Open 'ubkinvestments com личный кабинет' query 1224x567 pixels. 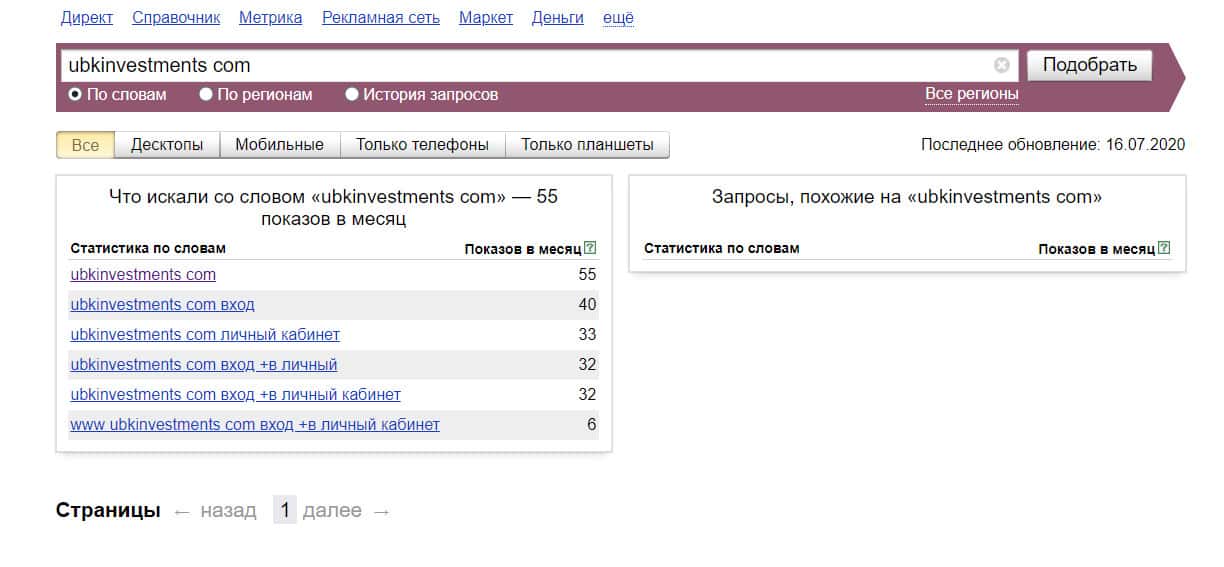click(205, 334)
